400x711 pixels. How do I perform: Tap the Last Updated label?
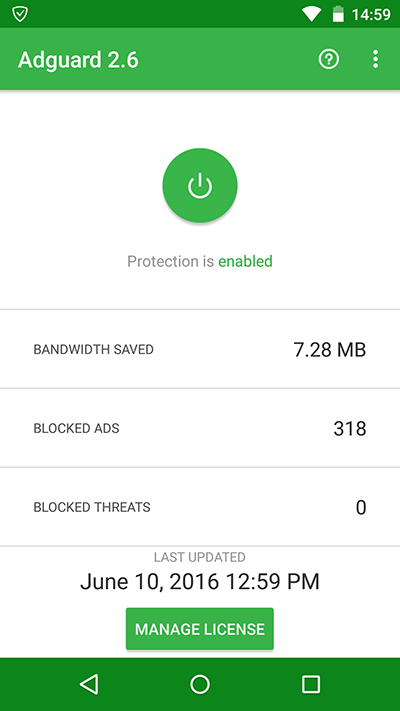(x=200, y=557)
